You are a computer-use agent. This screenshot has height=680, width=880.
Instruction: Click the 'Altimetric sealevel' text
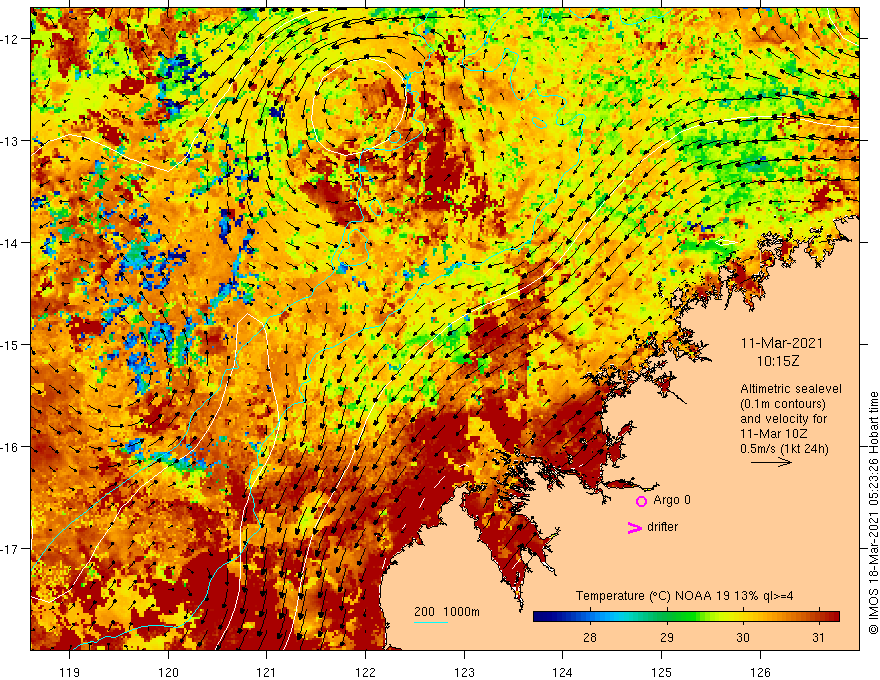coord(791,389)
